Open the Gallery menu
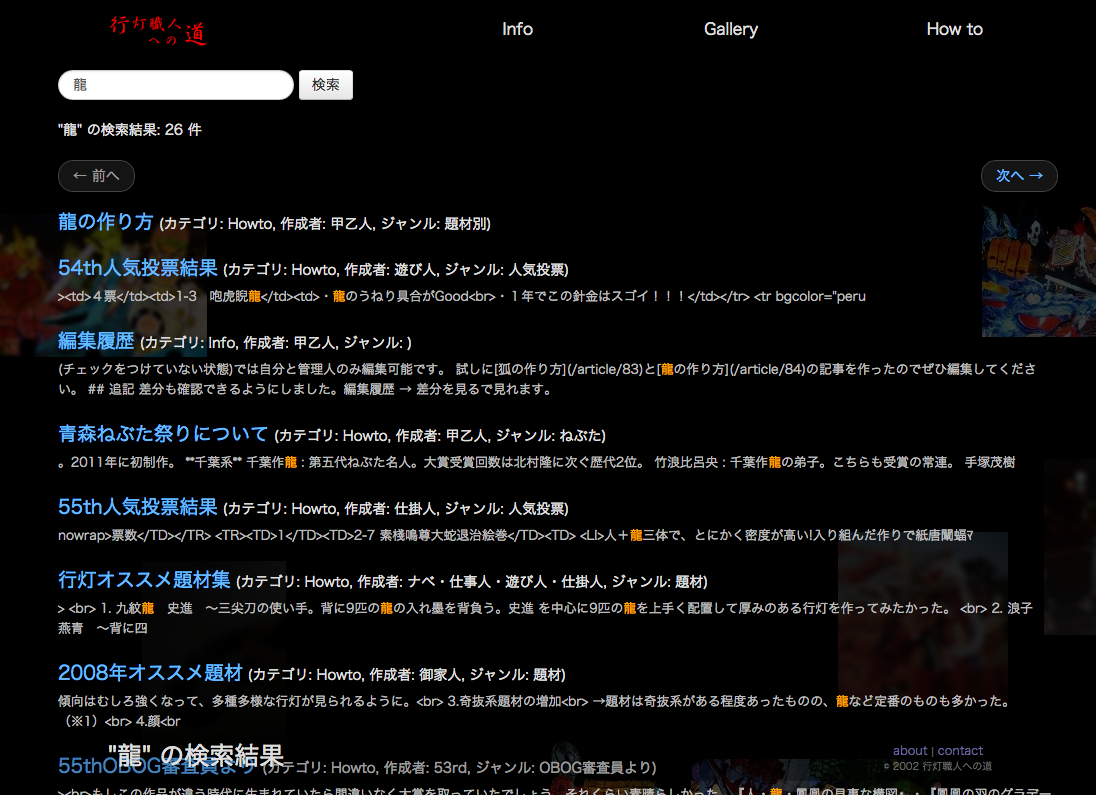1096x795 pixels. [730, 29]
